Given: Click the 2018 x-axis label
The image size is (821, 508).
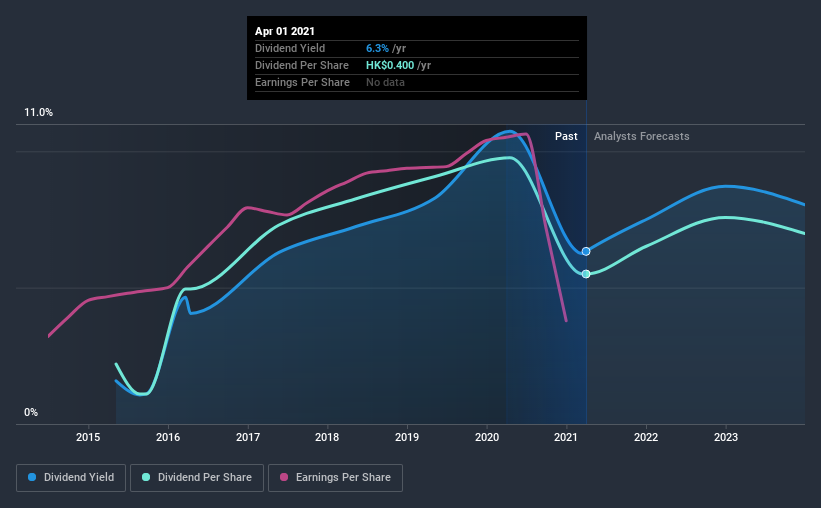Looking at the screenshot, I should [327, 437].
